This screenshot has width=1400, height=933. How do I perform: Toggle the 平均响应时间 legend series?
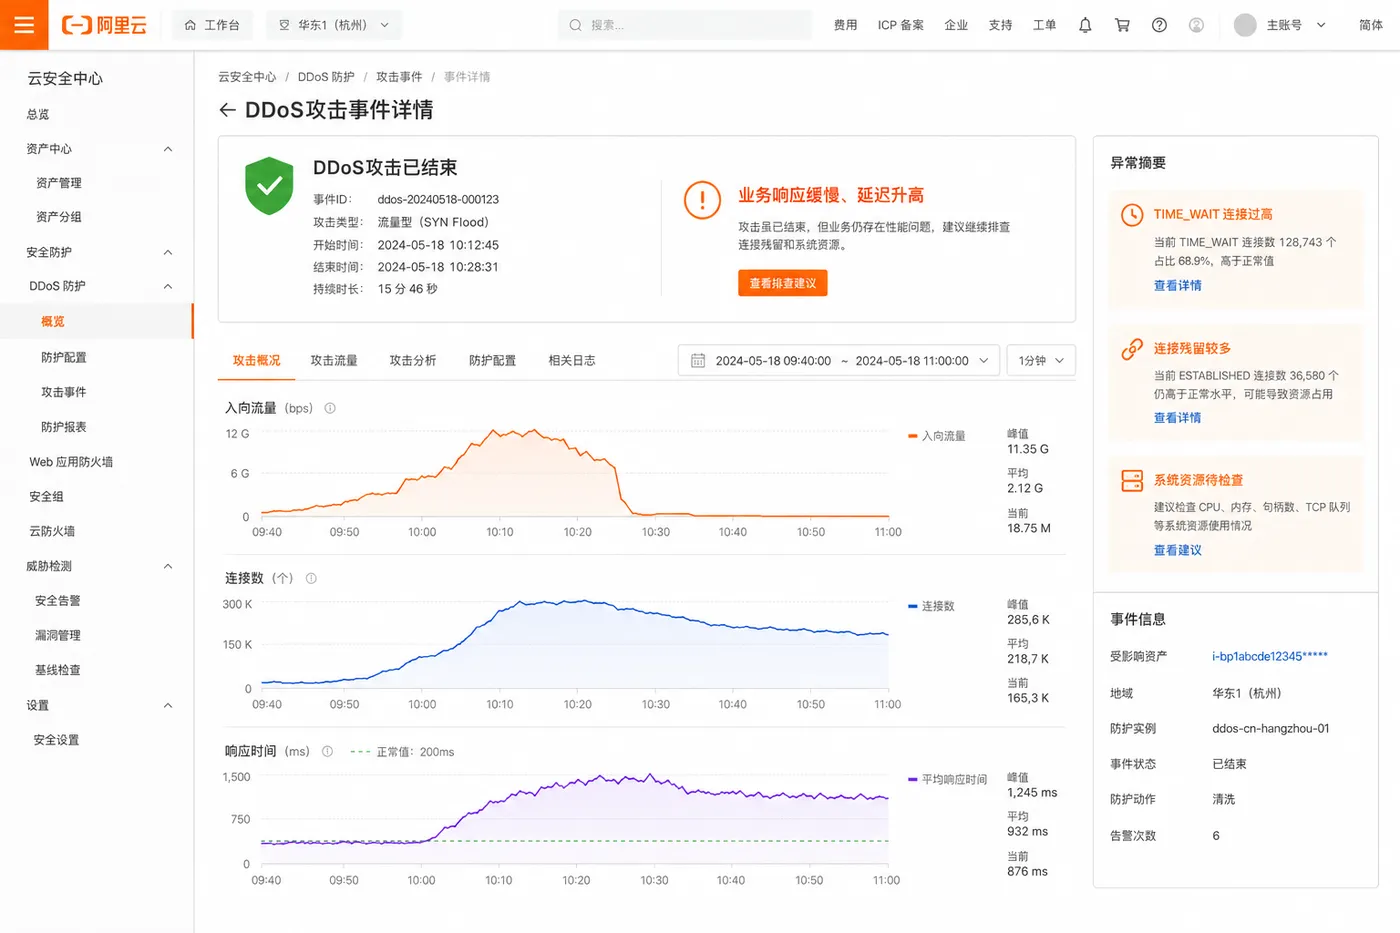click(x=947, y=779)
